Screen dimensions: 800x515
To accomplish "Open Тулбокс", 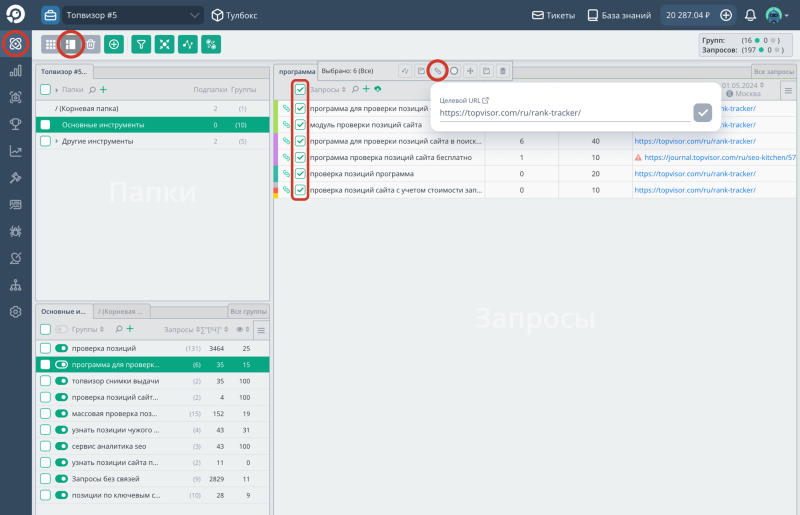I will [234, 15].
